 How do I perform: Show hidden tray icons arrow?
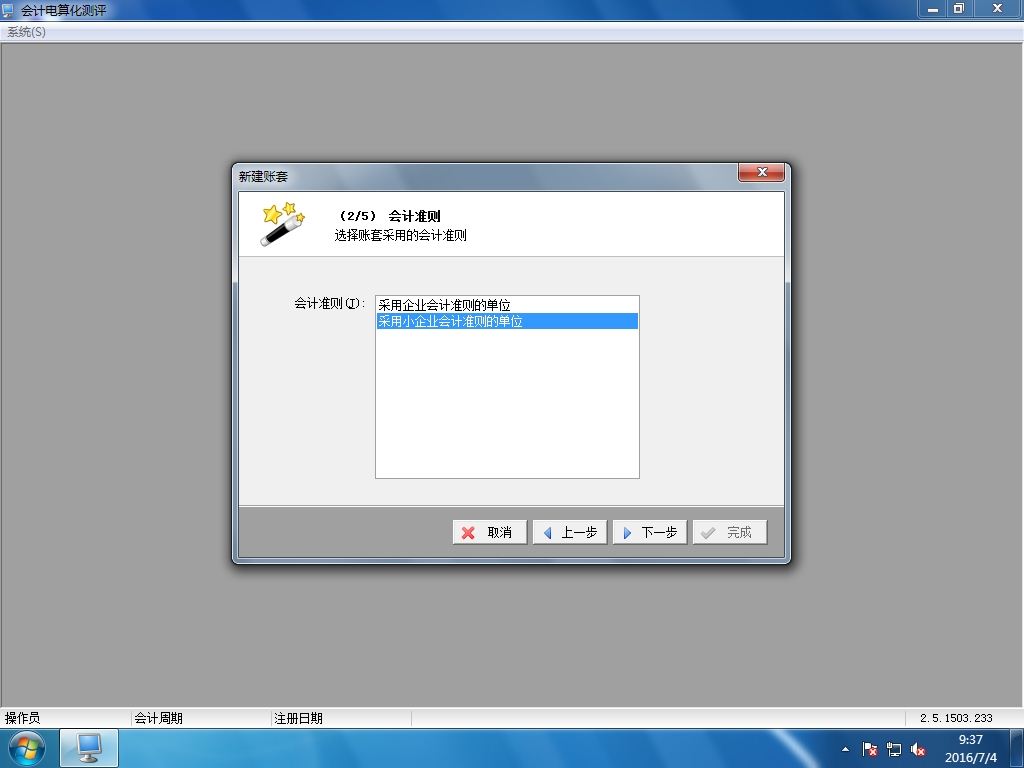point(845,749)
